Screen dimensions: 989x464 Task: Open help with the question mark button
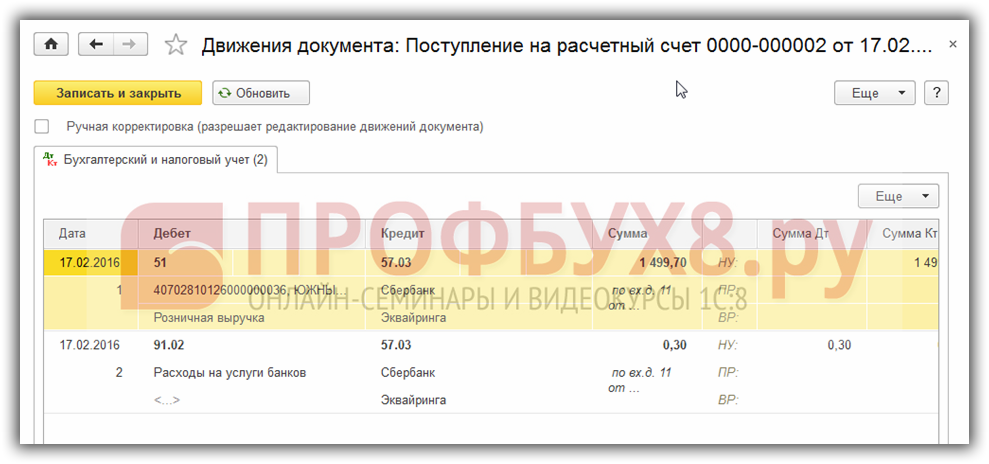pyautogui.click(x=937, y=93)
